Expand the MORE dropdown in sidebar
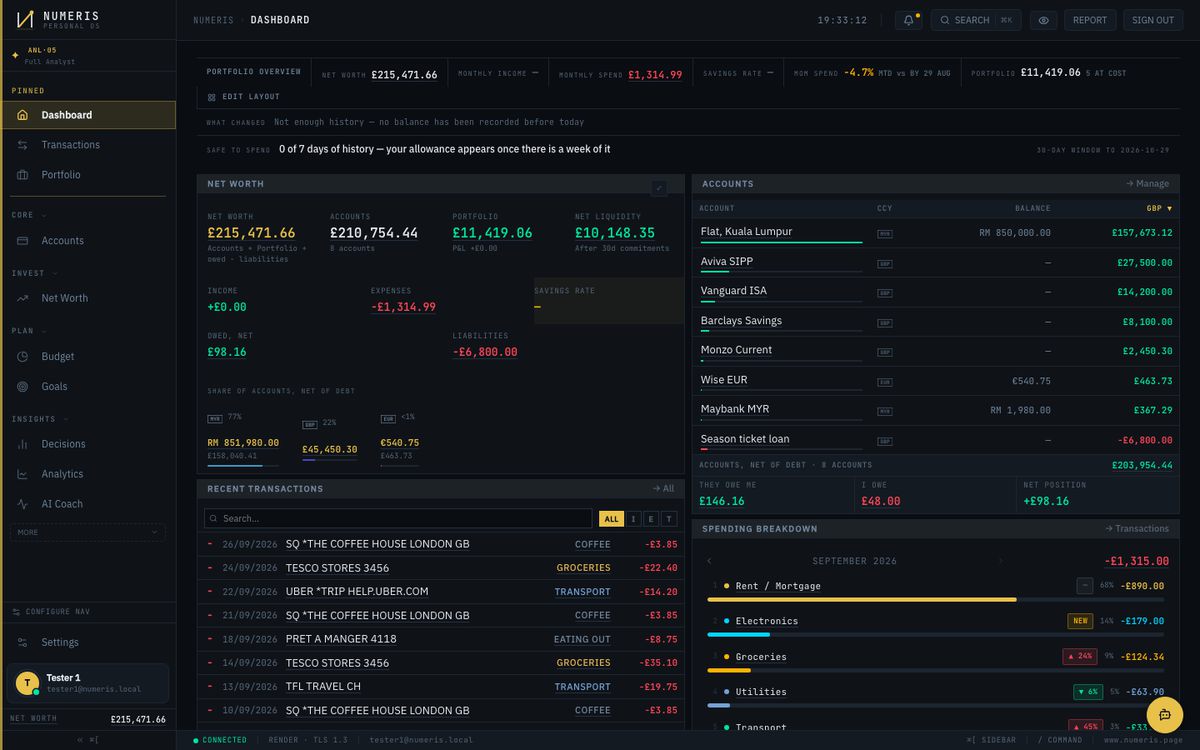 click(x=88, y=532)
